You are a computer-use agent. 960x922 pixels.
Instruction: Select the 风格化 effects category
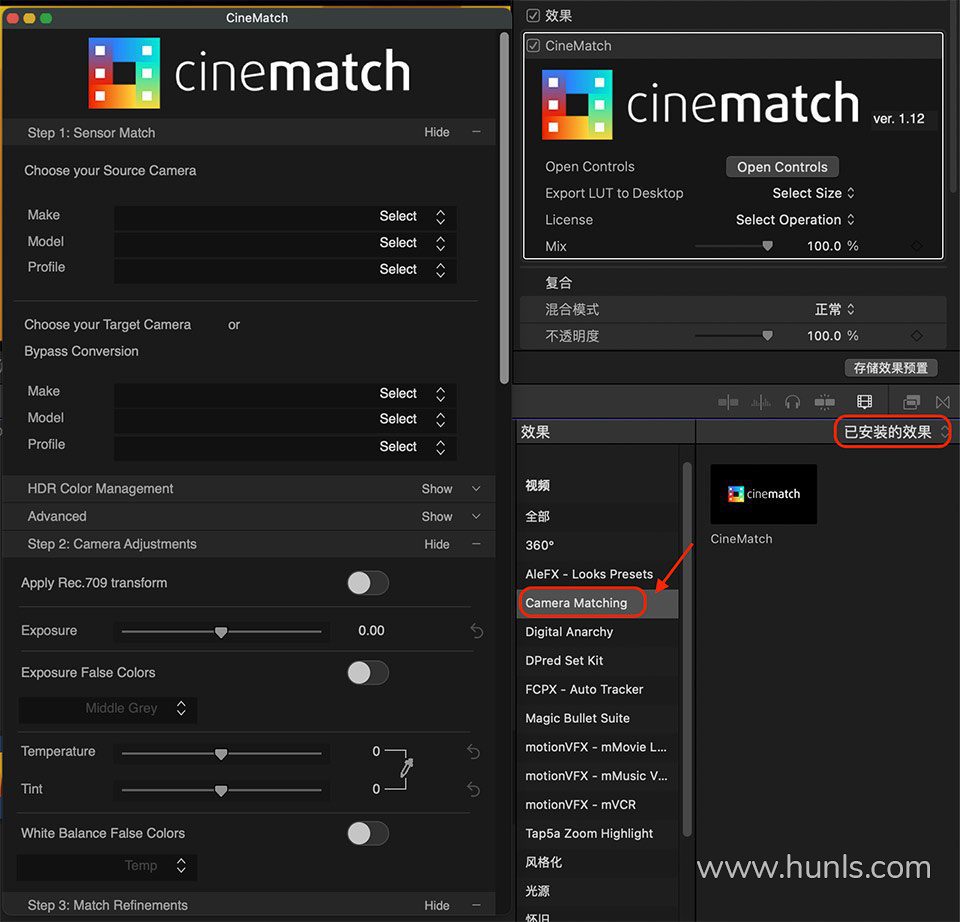click(543, 862)
